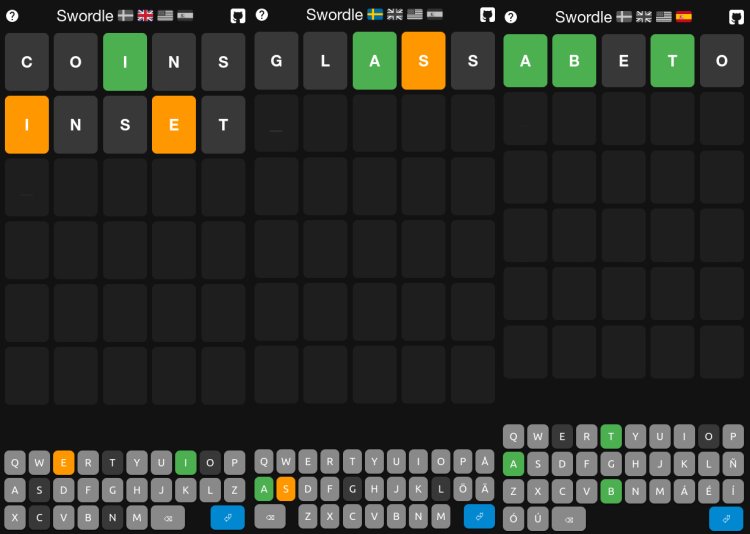
Task: Open GitHub link in the Swedish panel
Action: [x=487, y=15]
